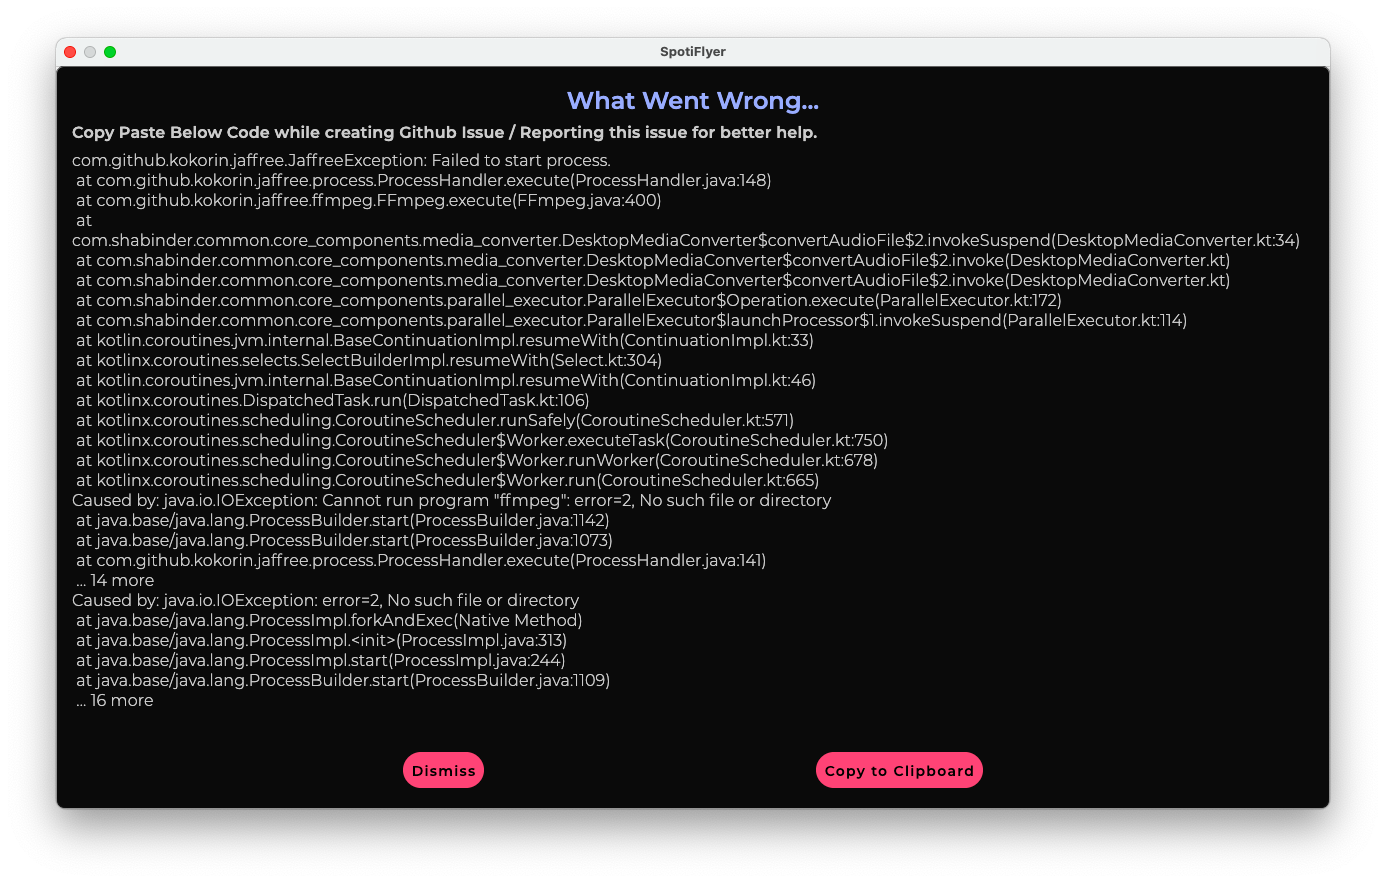Maximize SpotiFlyer using the green button
1386x883 pixels.
[x=110, y=52]
